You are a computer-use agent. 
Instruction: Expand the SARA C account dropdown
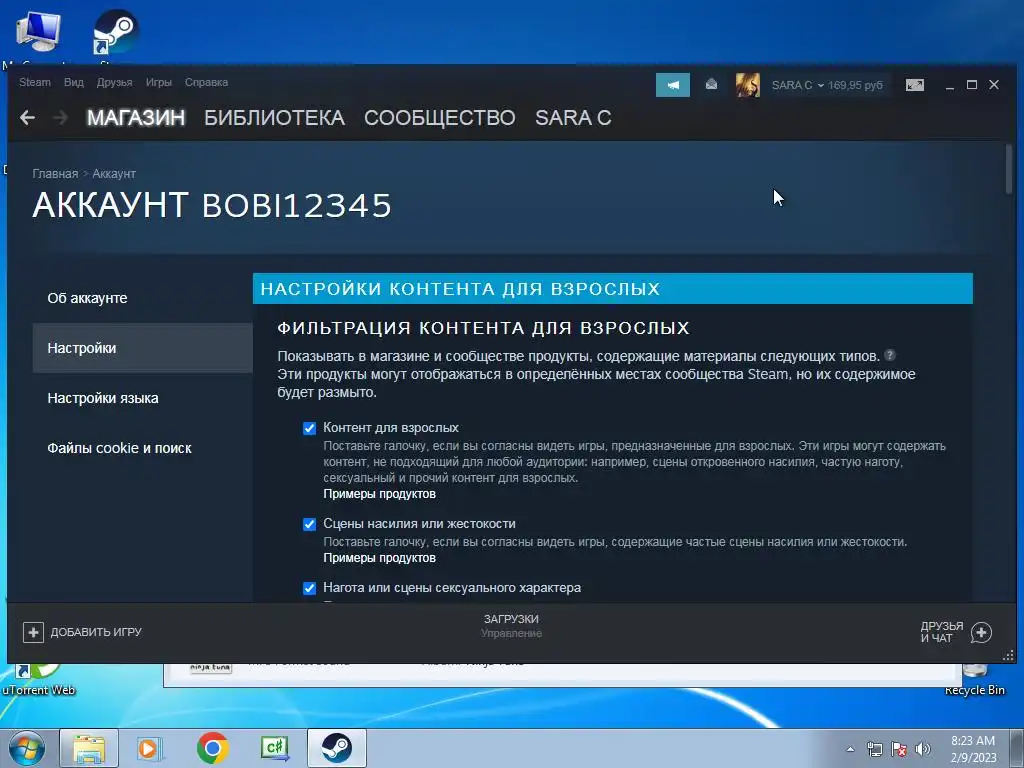coord(797,85)
